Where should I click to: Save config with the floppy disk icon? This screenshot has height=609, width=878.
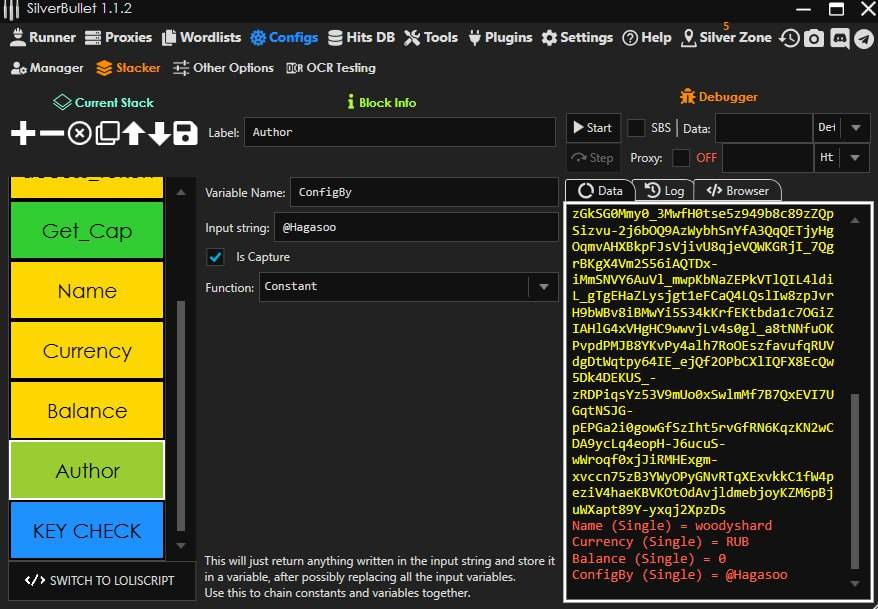[185, 133]
